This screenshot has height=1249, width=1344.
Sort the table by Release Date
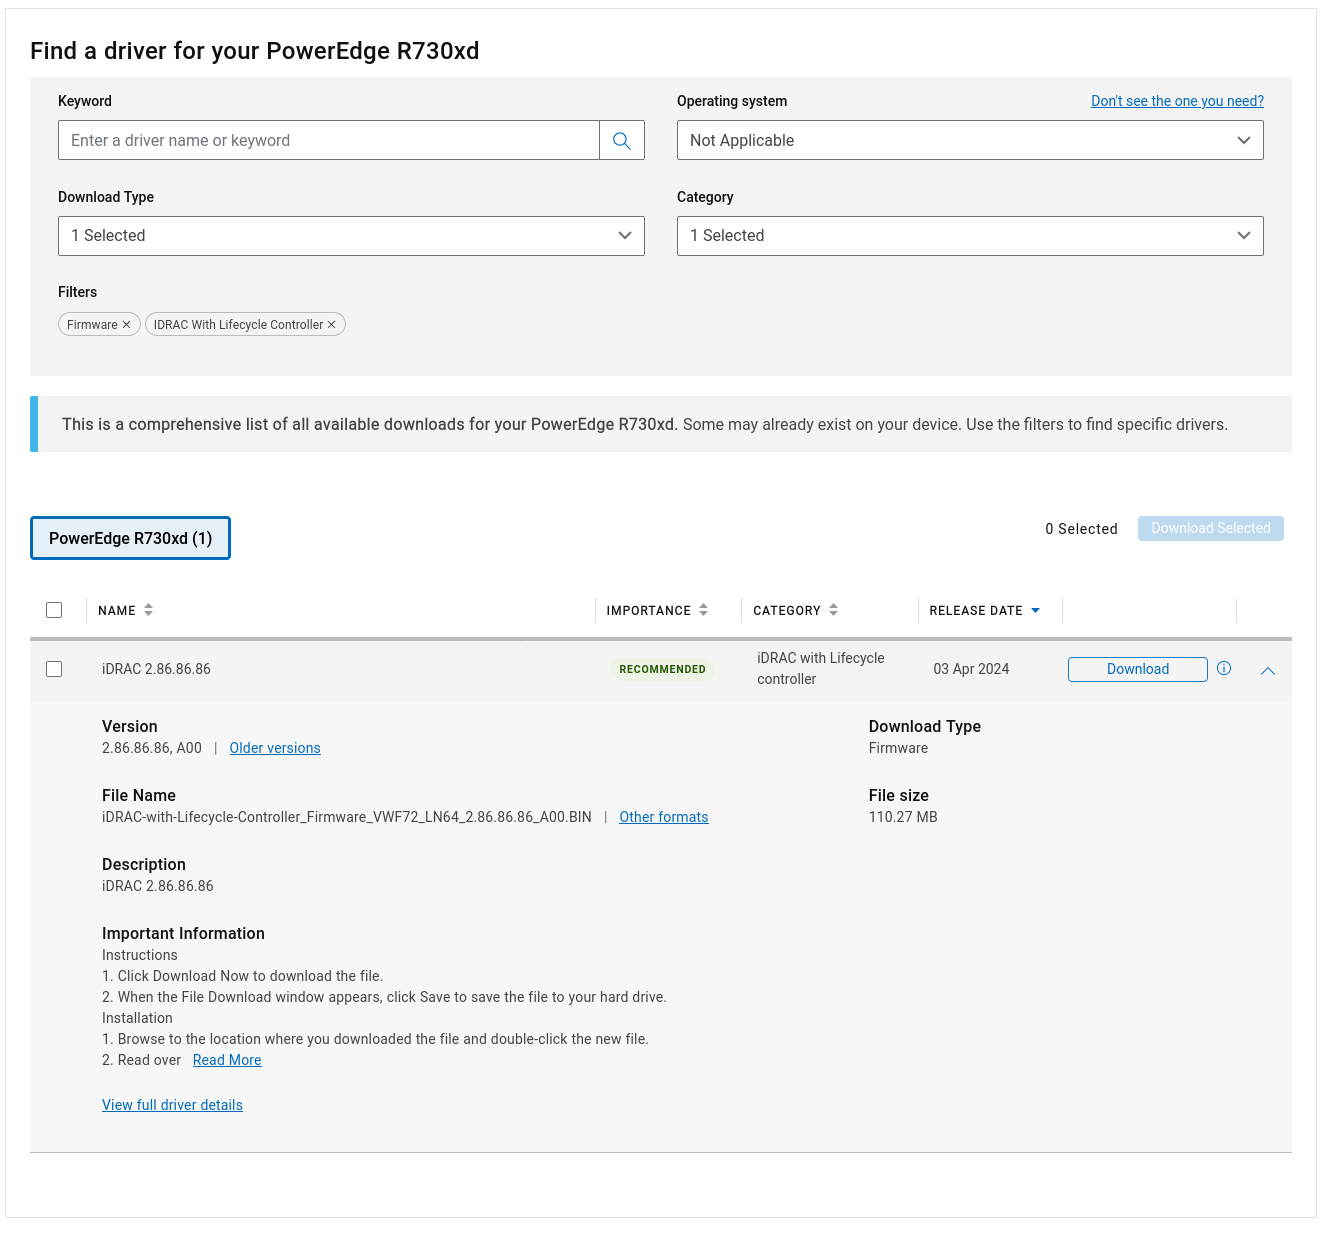[x=985, y=610]
